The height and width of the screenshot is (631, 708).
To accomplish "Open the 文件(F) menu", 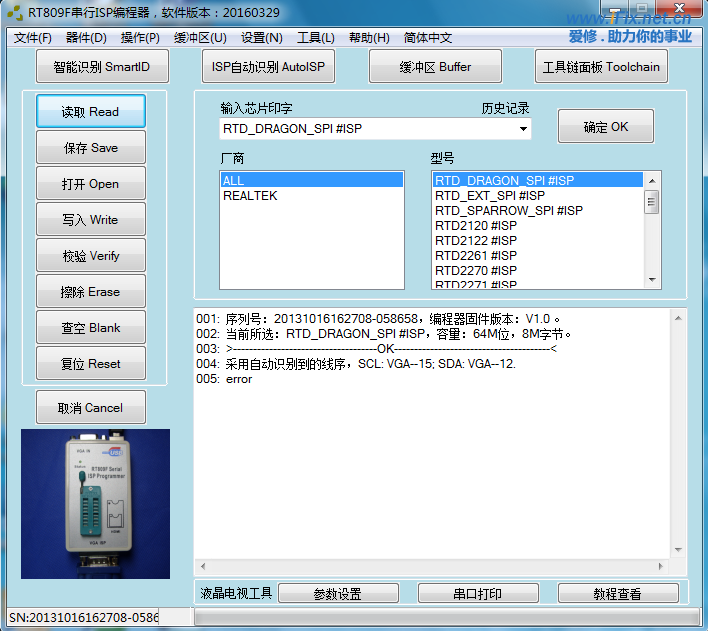I will pyautogui.click(x=33, y=38).
